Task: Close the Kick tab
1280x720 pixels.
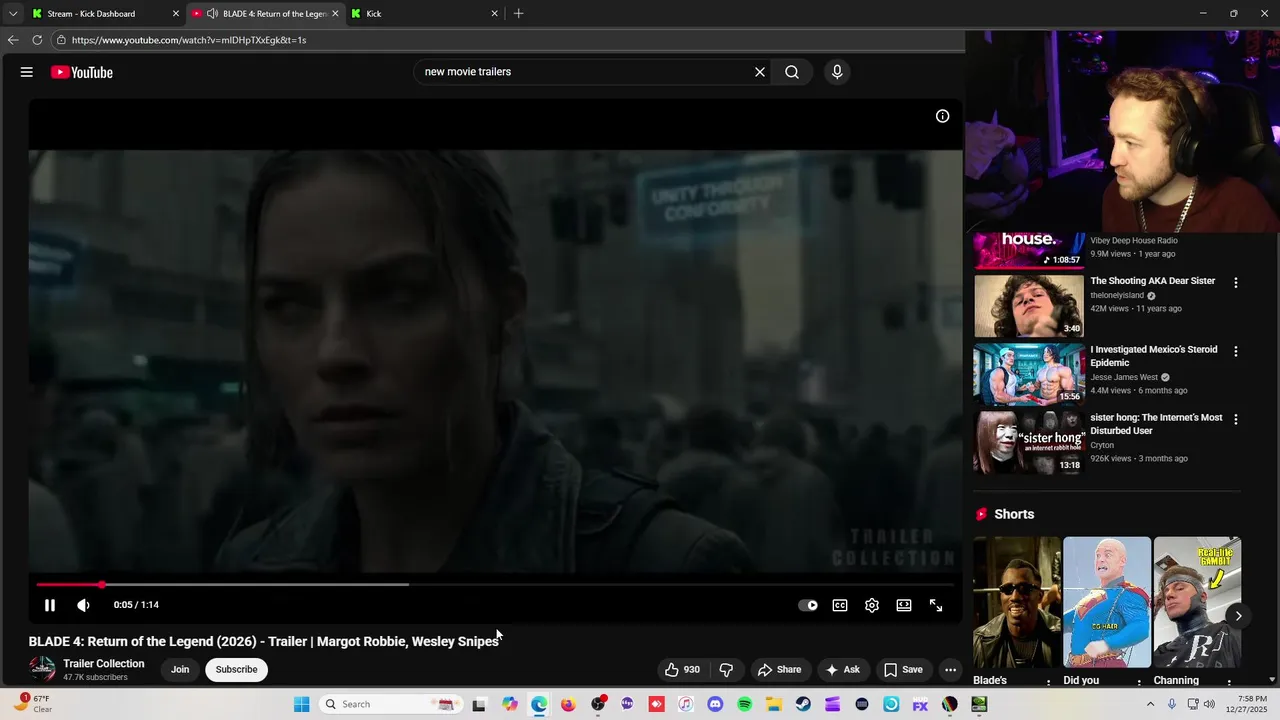Action: tap(494, 14)
